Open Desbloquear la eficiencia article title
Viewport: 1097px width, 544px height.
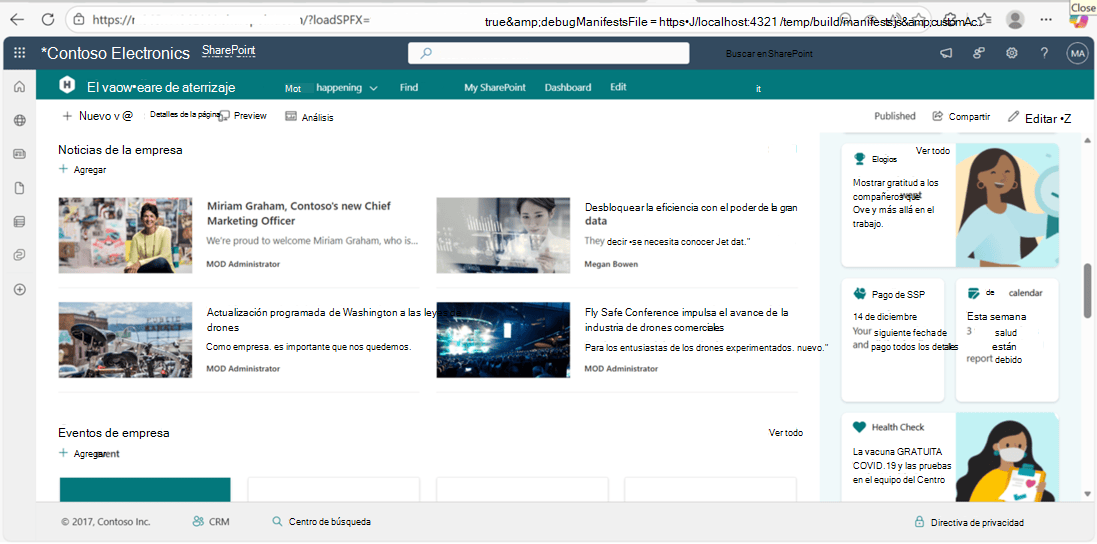click(x=691, y=213)
